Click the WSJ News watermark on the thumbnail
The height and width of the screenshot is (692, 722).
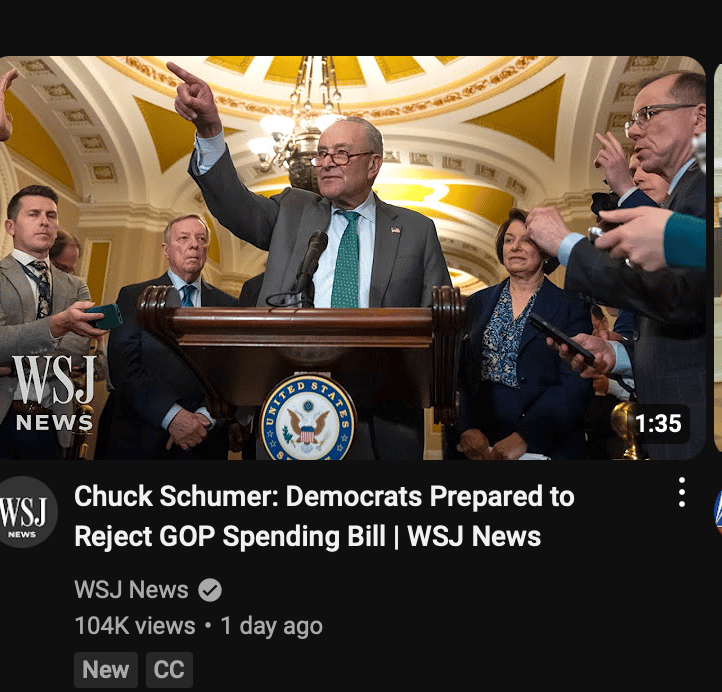(54, 393)
